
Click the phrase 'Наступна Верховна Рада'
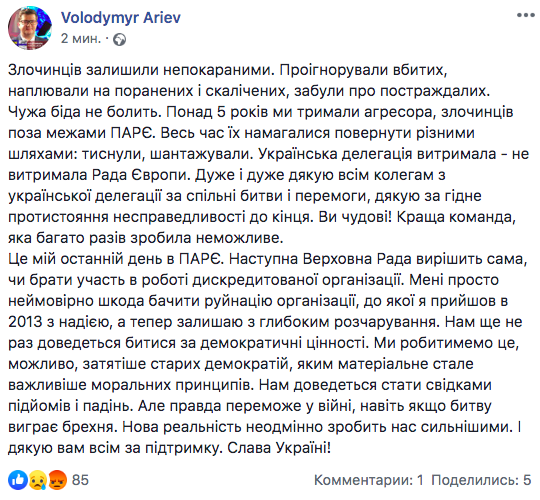[x=320, y=259]
